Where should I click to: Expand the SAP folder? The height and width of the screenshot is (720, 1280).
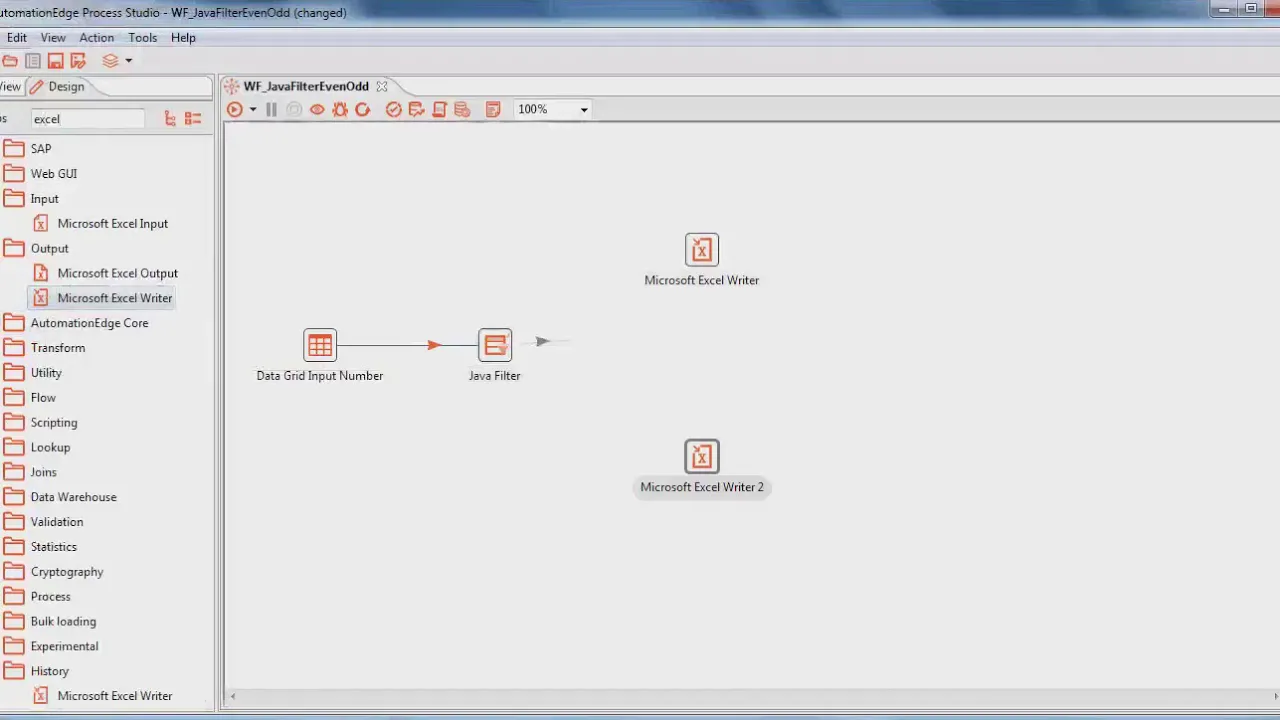point(27,148)
